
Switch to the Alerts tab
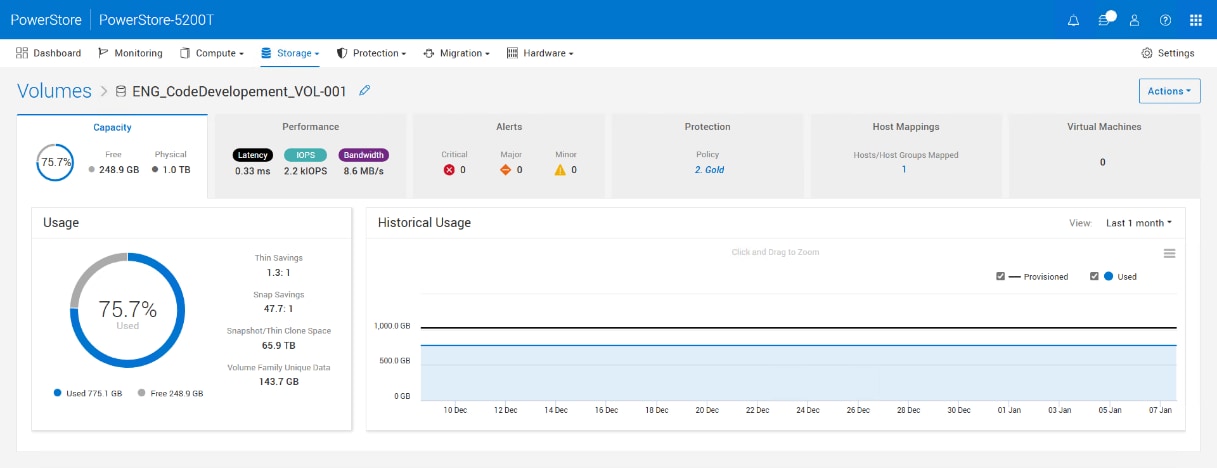pos(509,156)
